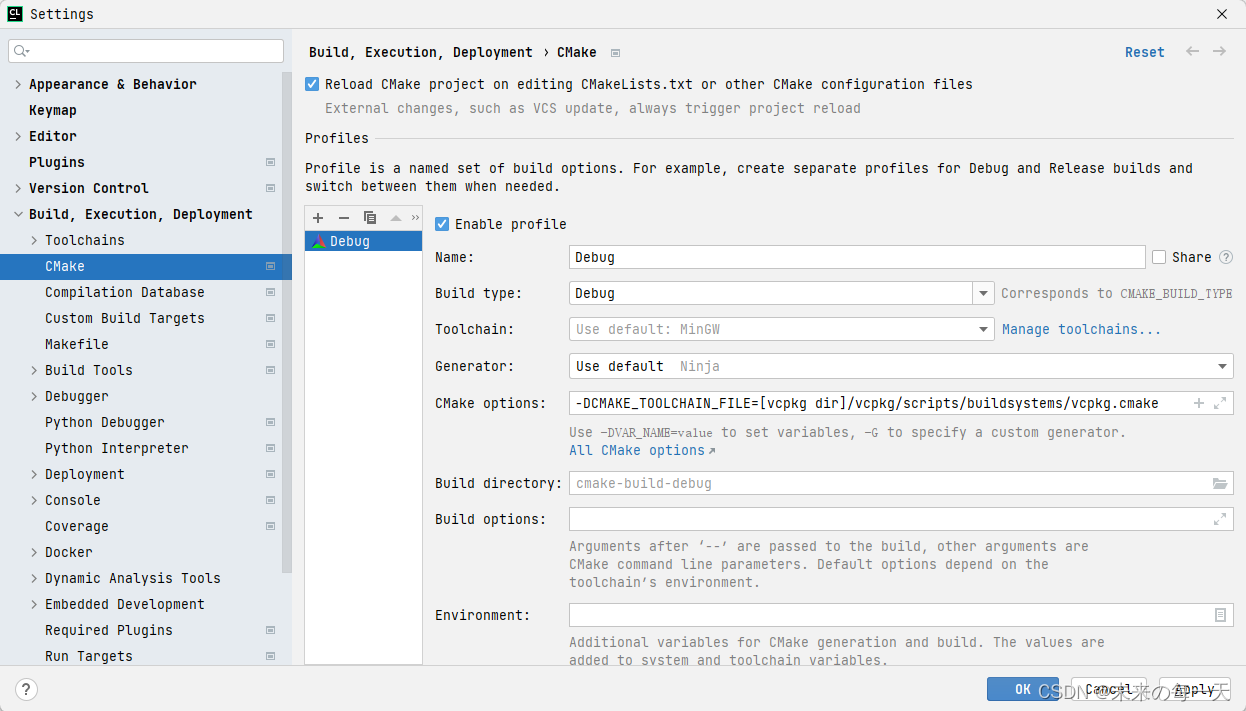Open the Manage toolchains link
1246x711 pixels.
(x=1081, y=329)
